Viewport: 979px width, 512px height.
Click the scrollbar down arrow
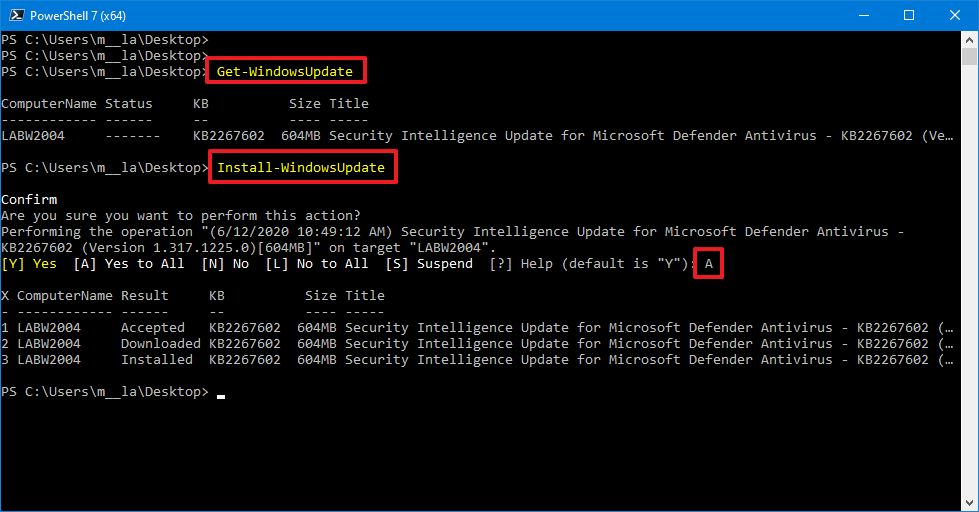point(970,503)
